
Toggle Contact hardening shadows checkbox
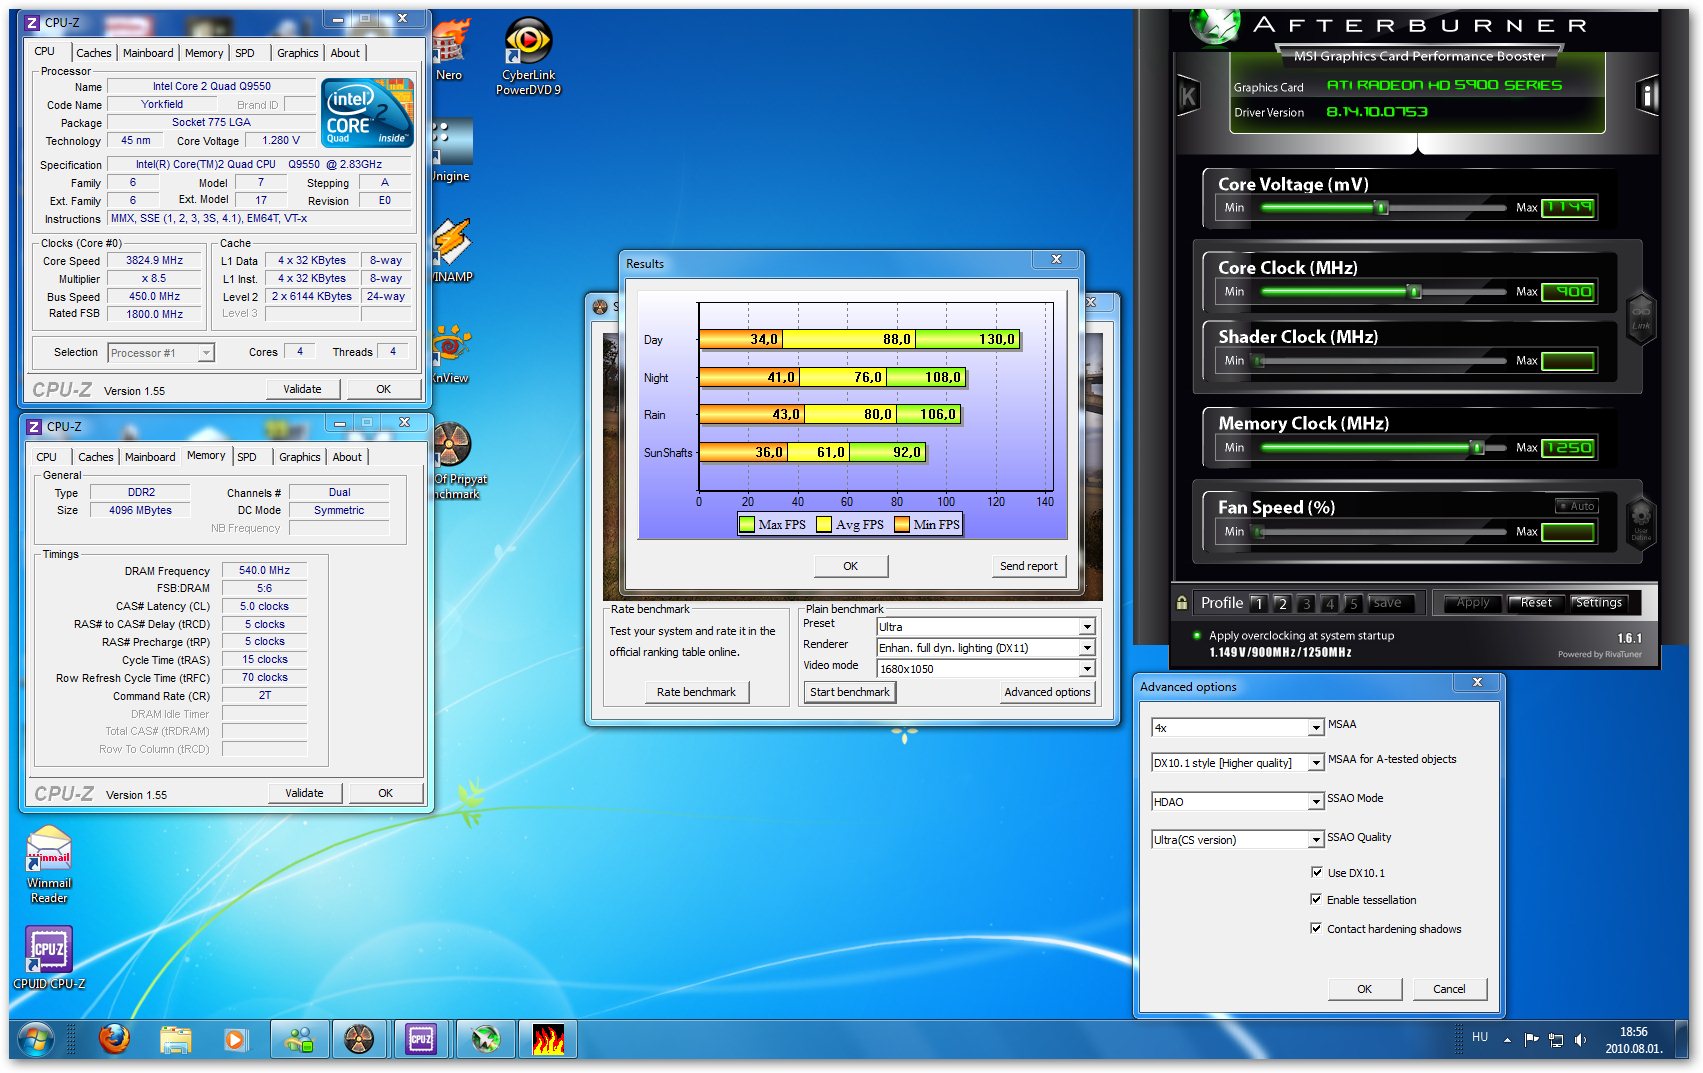[1316, 928]
